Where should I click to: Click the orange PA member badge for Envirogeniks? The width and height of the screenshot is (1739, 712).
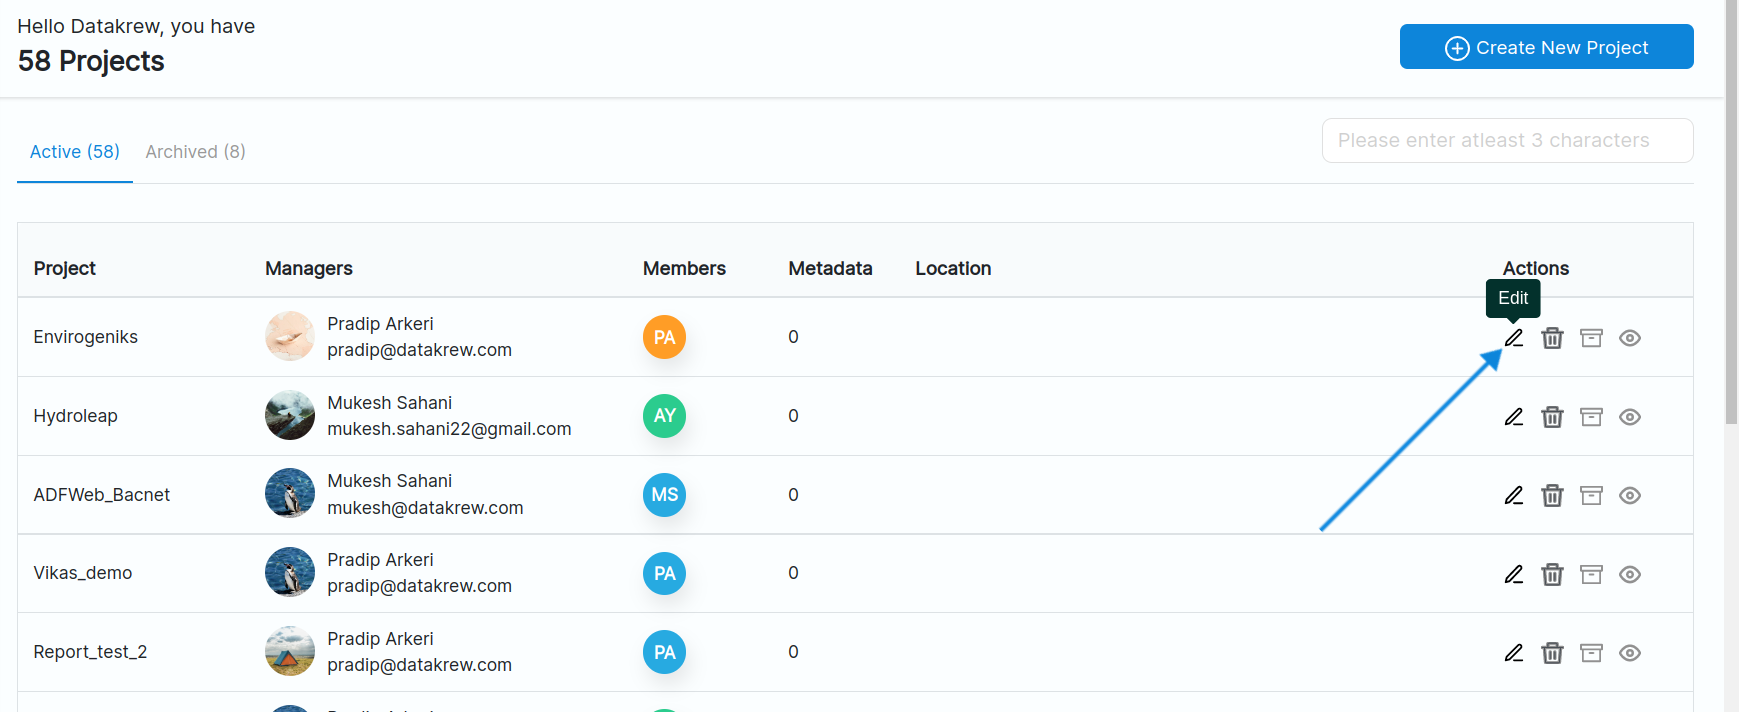(664, 337)
